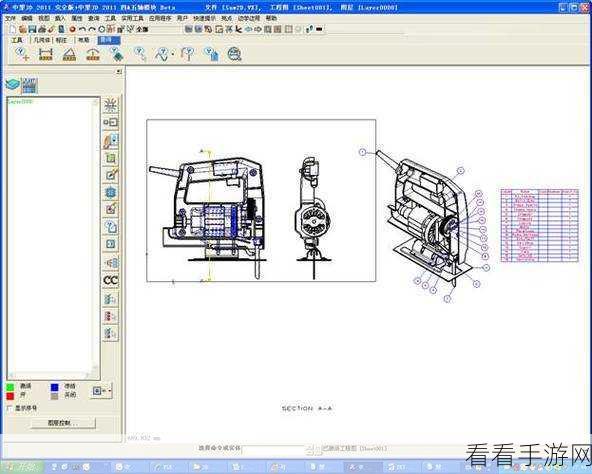The height and width of the screenshot is (474, 592).
Task: Select the highlighted 查询 tab
Action: pyautogui.click(x=109, y=40)
